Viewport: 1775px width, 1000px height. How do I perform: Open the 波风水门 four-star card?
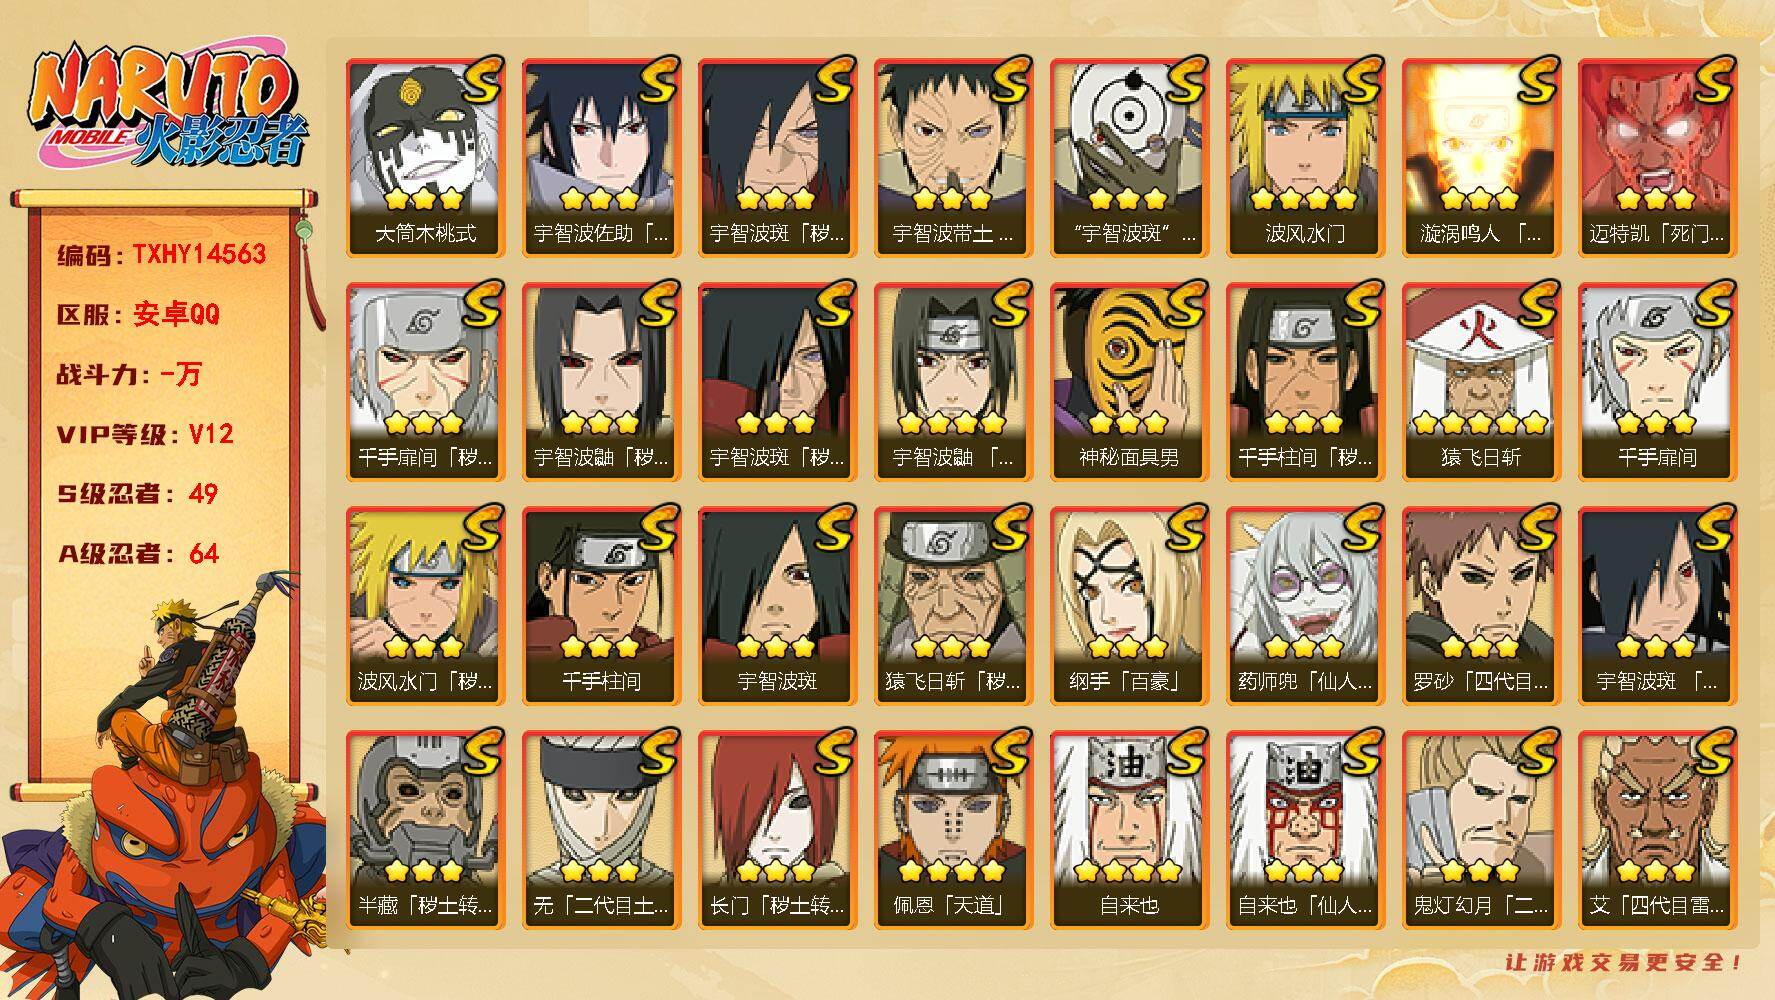click(1305, 158)
